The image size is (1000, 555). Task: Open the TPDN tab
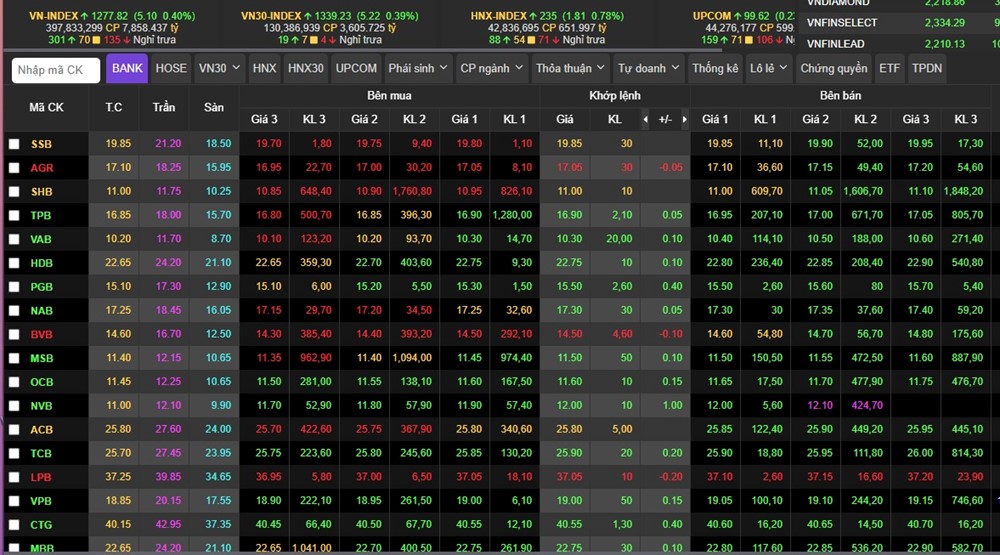coord(927,68)
